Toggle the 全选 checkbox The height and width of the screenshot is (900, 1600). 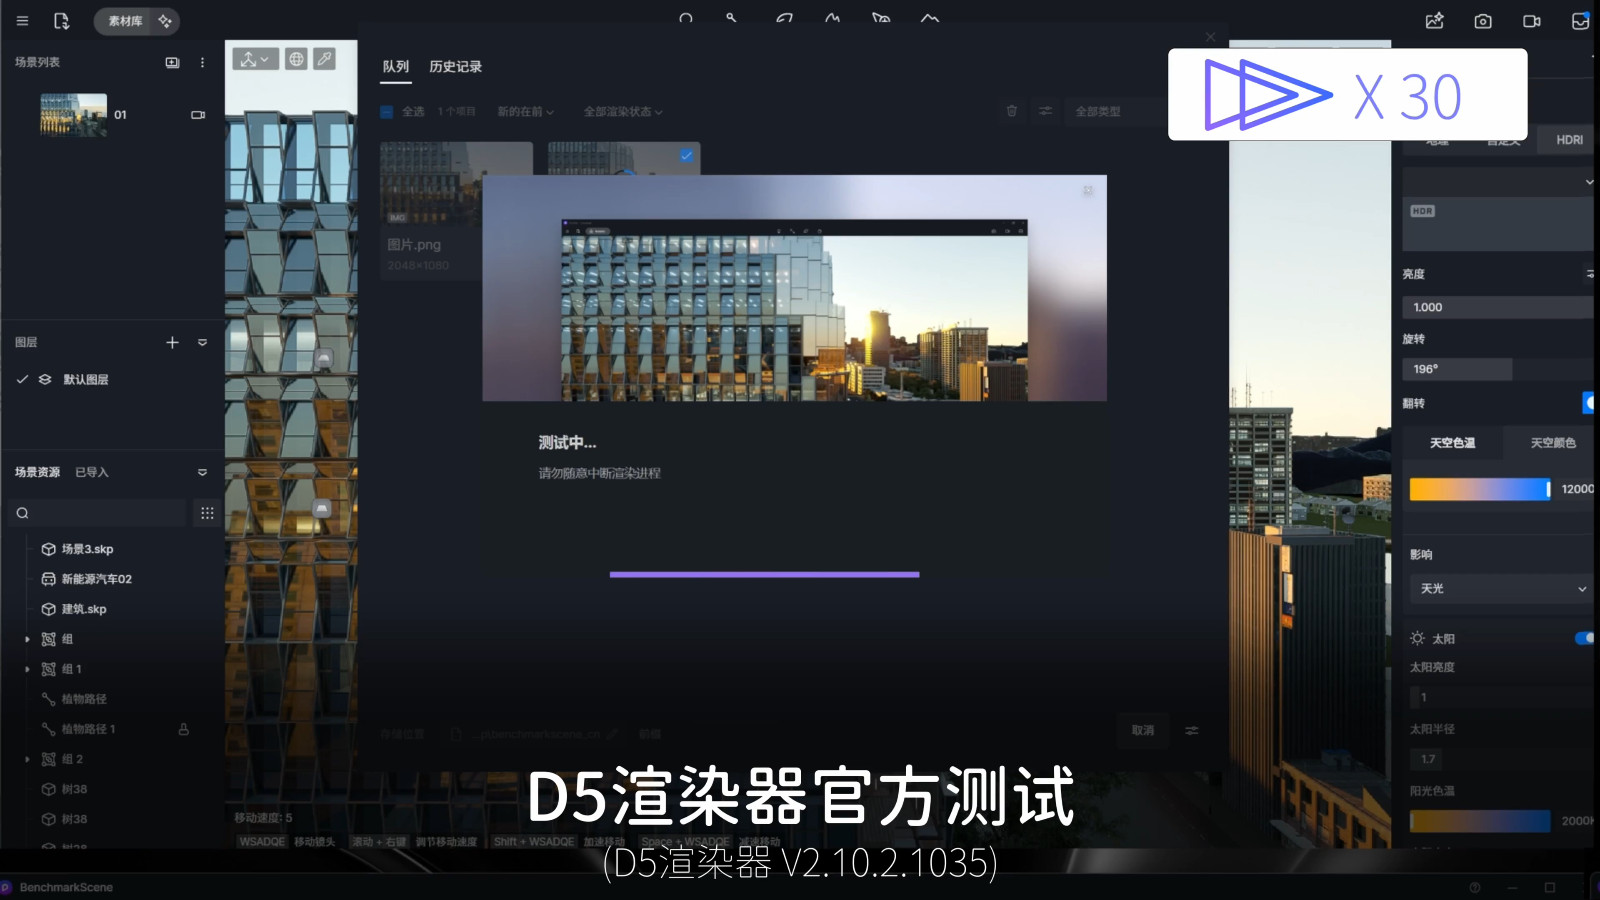coord(387,112)
